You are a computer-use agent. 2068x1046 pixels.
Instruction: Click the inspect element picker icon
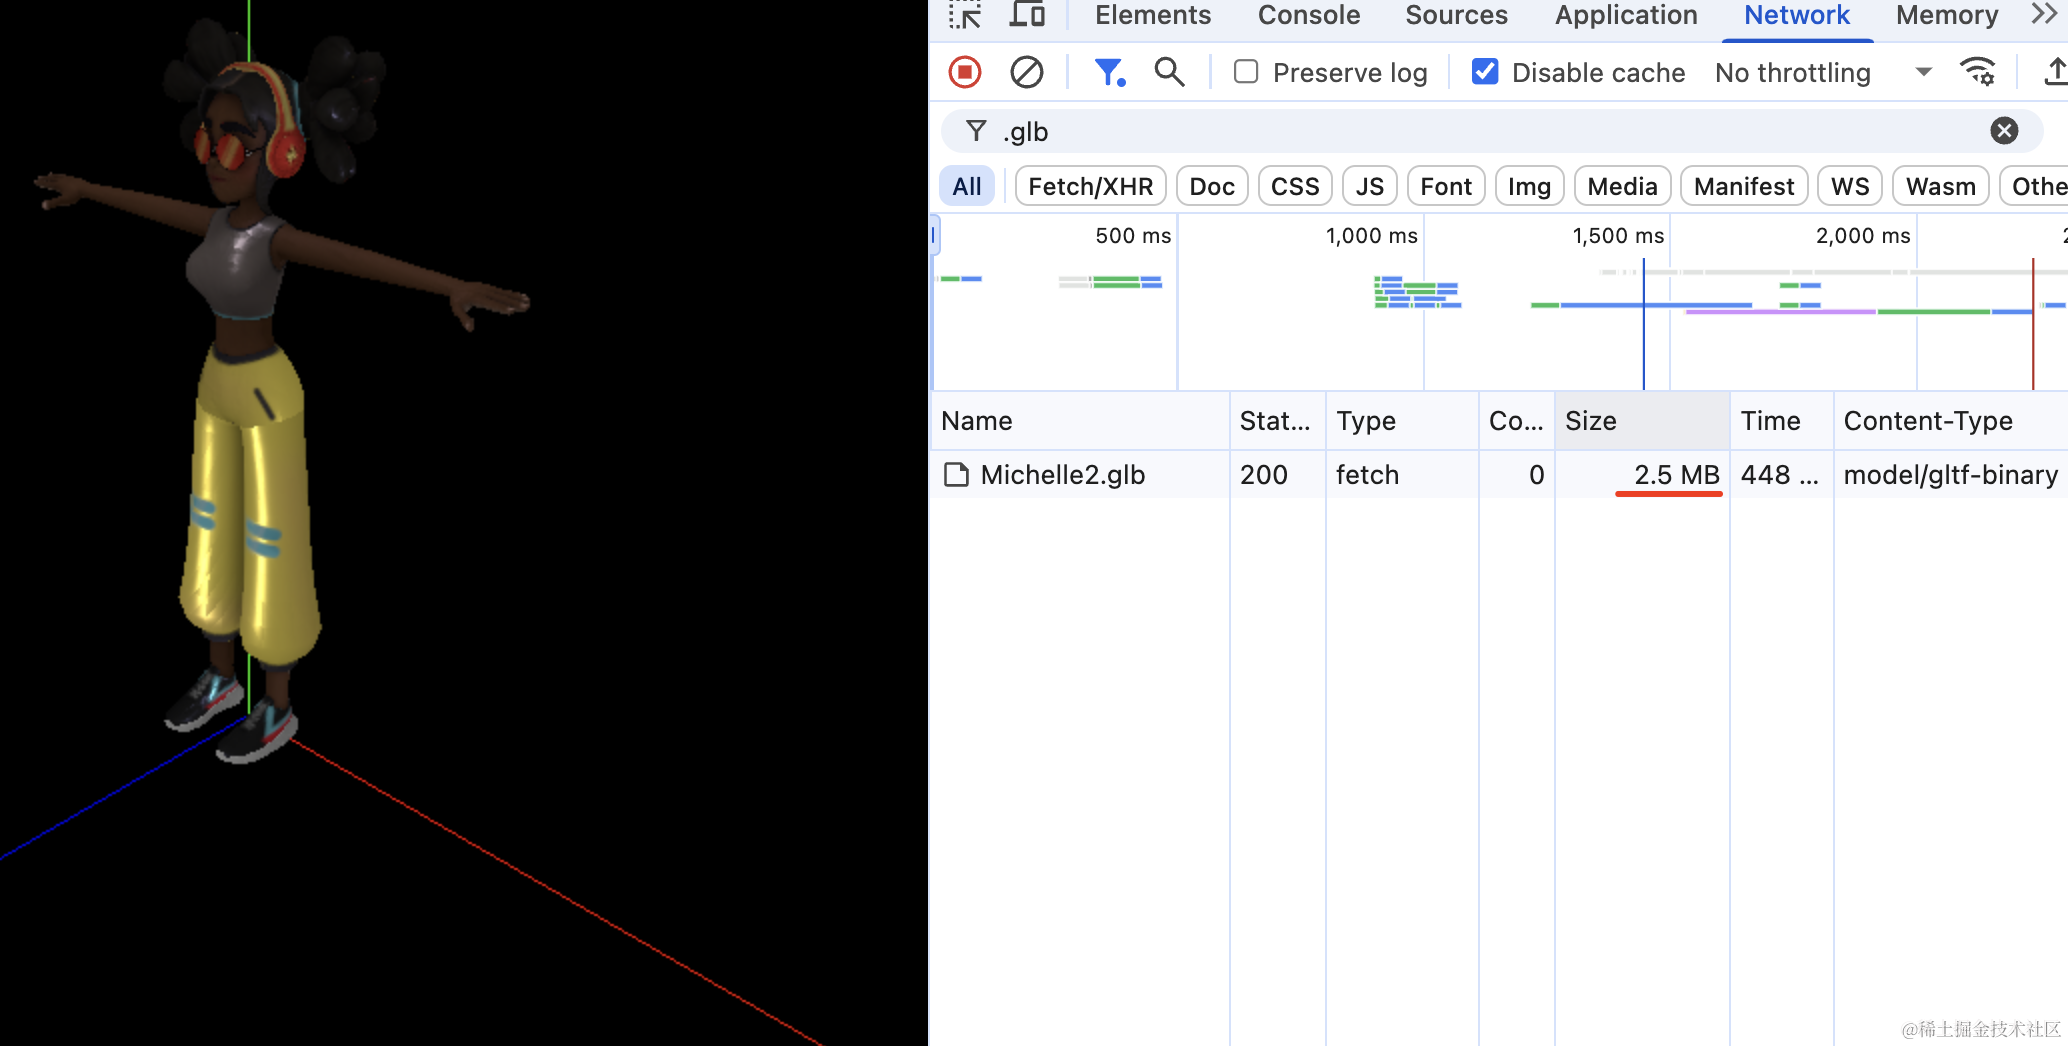[x=965, y=15]
